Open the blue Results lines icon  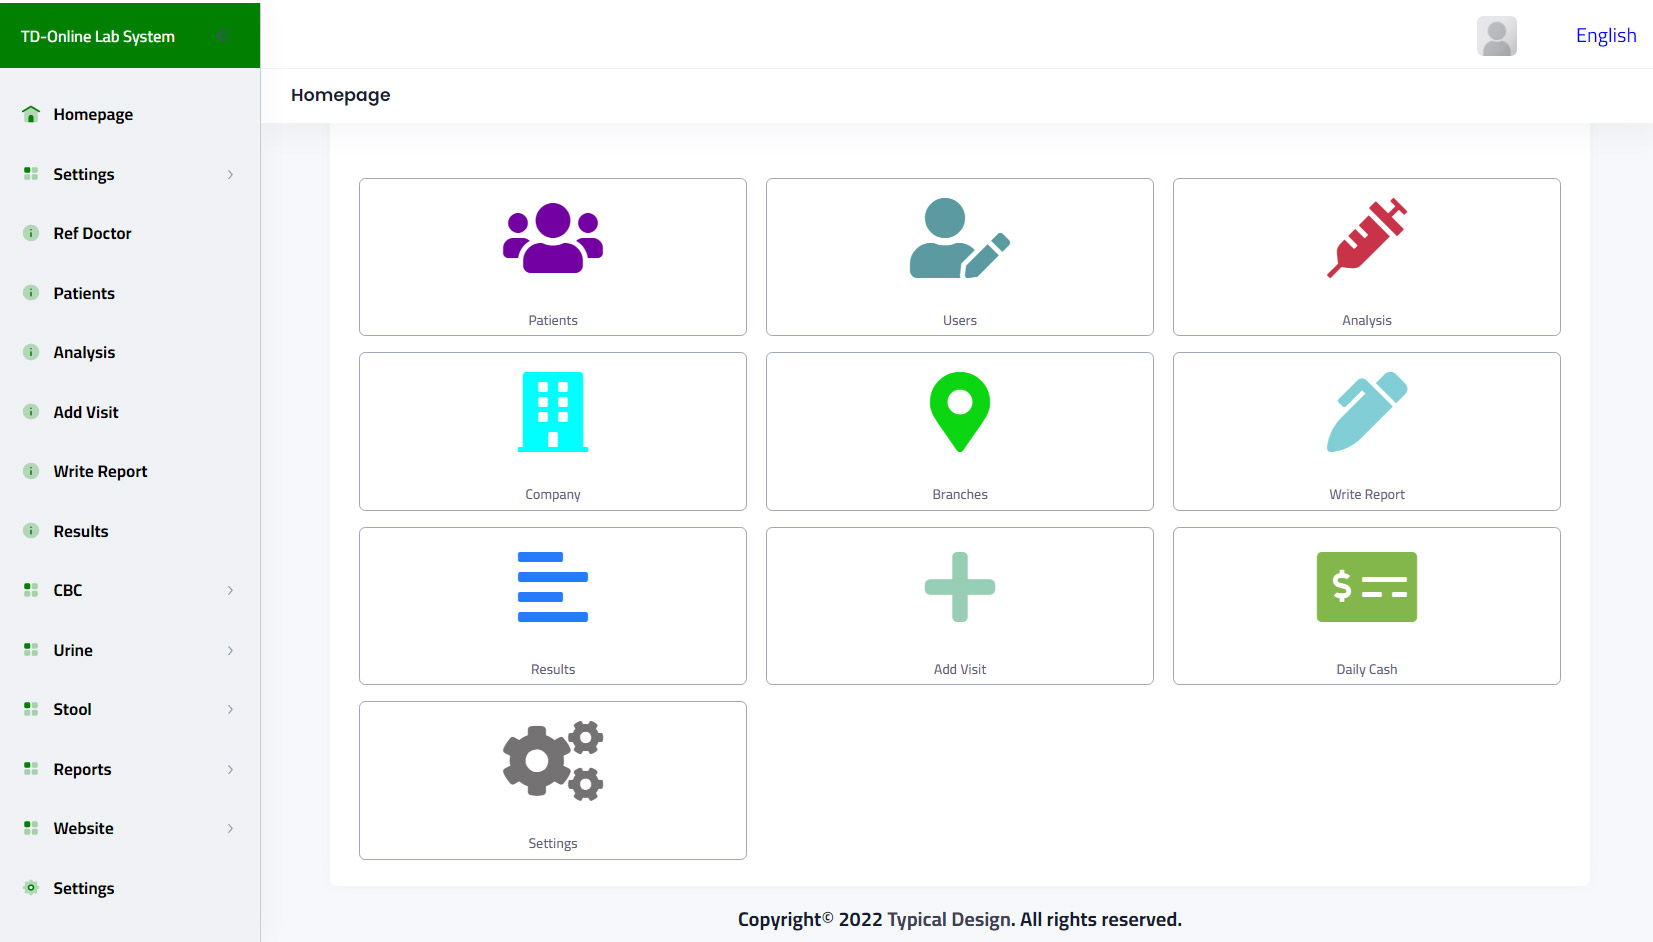[x=552, y=587]
